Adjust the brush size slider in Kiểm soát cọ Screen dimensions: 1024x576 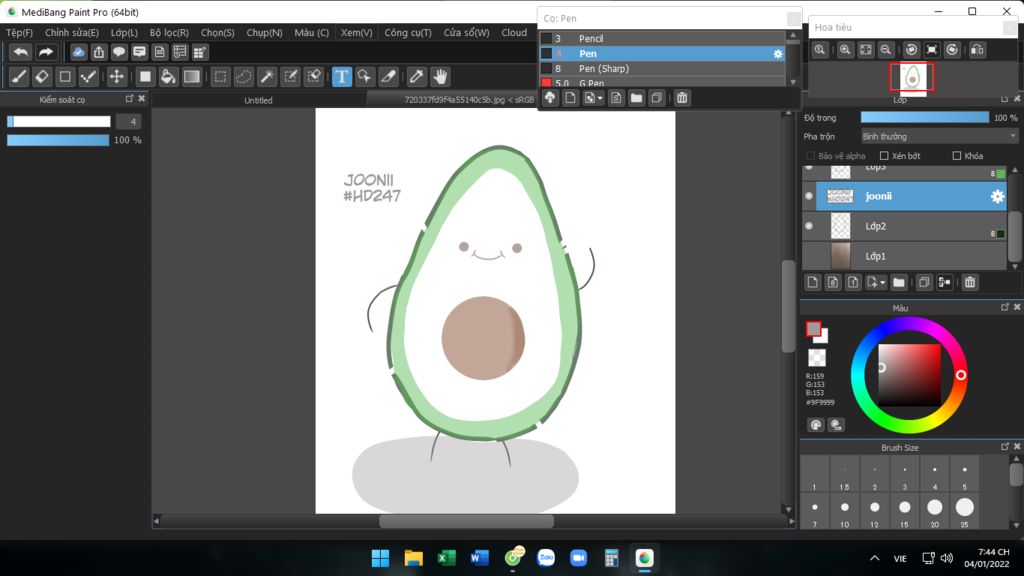pos(59,121)
